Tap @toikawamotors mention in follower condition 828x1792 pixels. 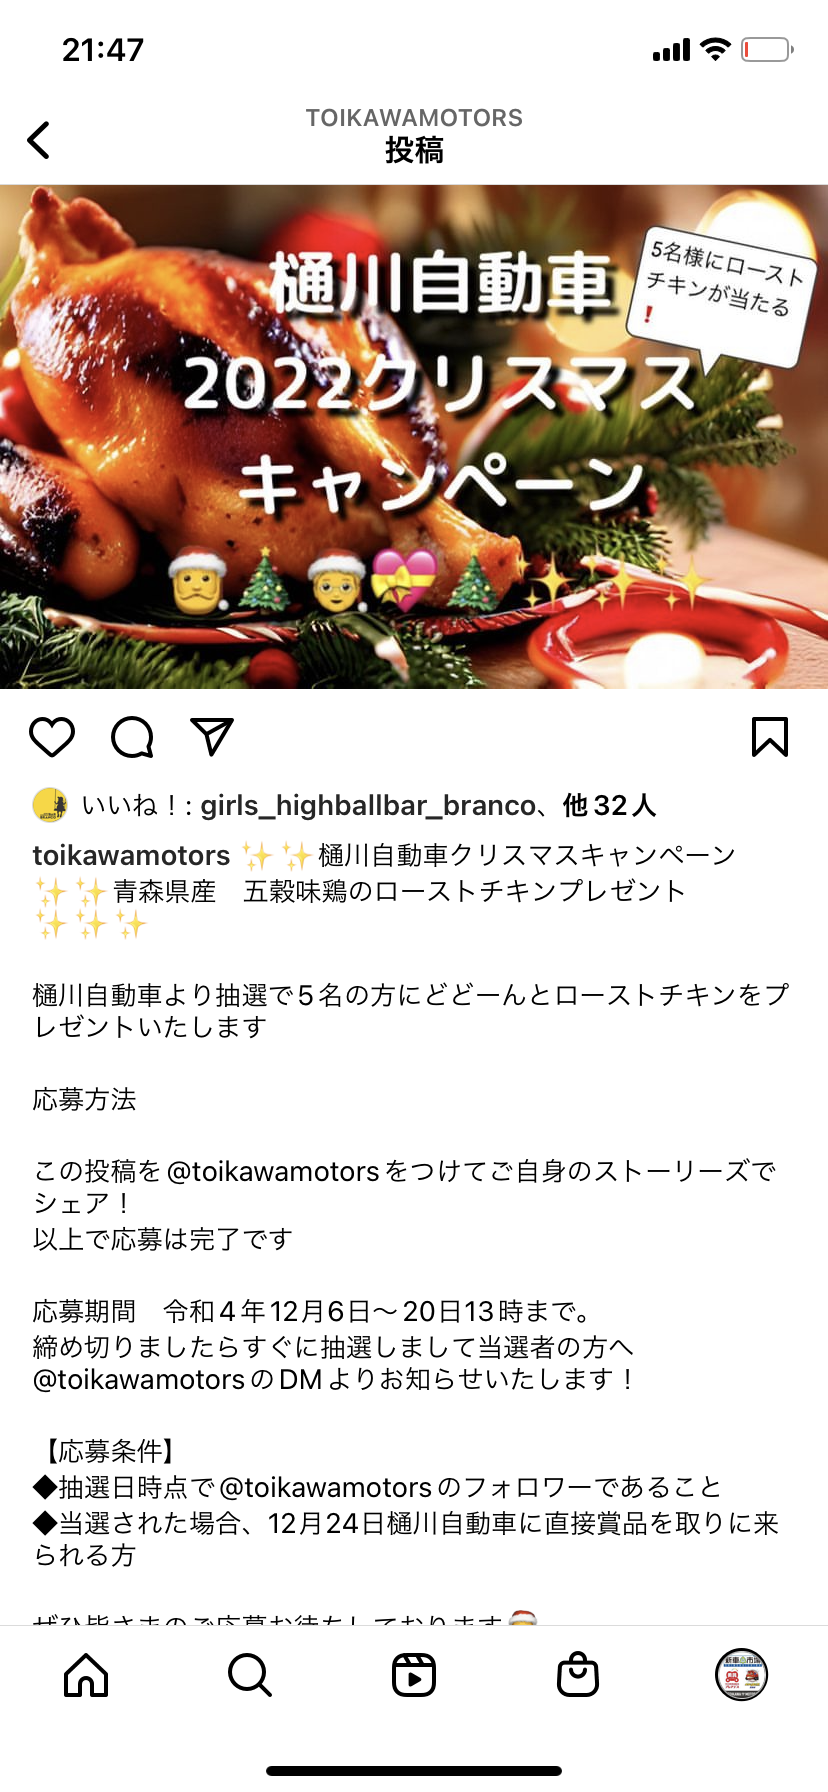(x=325, y=1487)
